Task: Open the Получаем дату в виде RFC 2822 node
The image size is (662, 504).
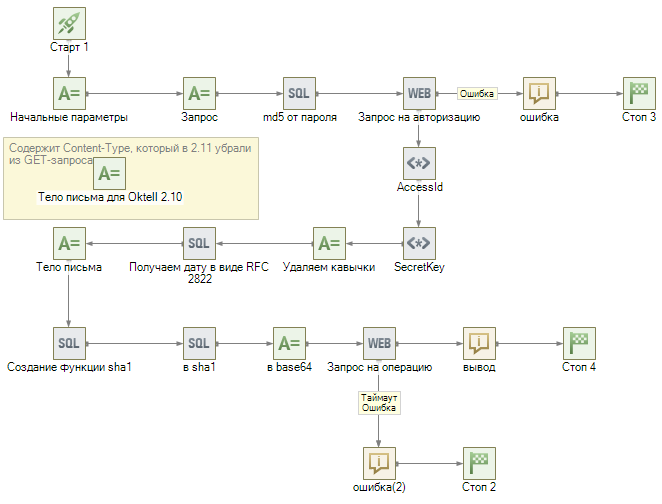Action: pyautogui.click(x=199, y=243)
